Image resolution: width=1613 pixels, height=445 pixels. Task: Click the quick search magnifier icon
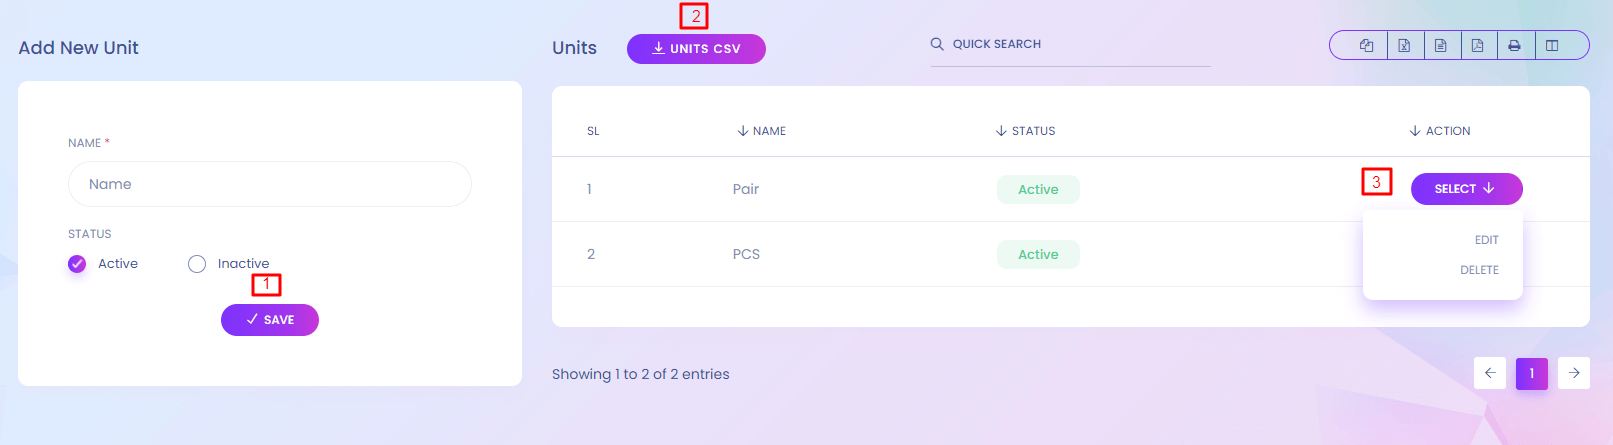click(937, 44)
